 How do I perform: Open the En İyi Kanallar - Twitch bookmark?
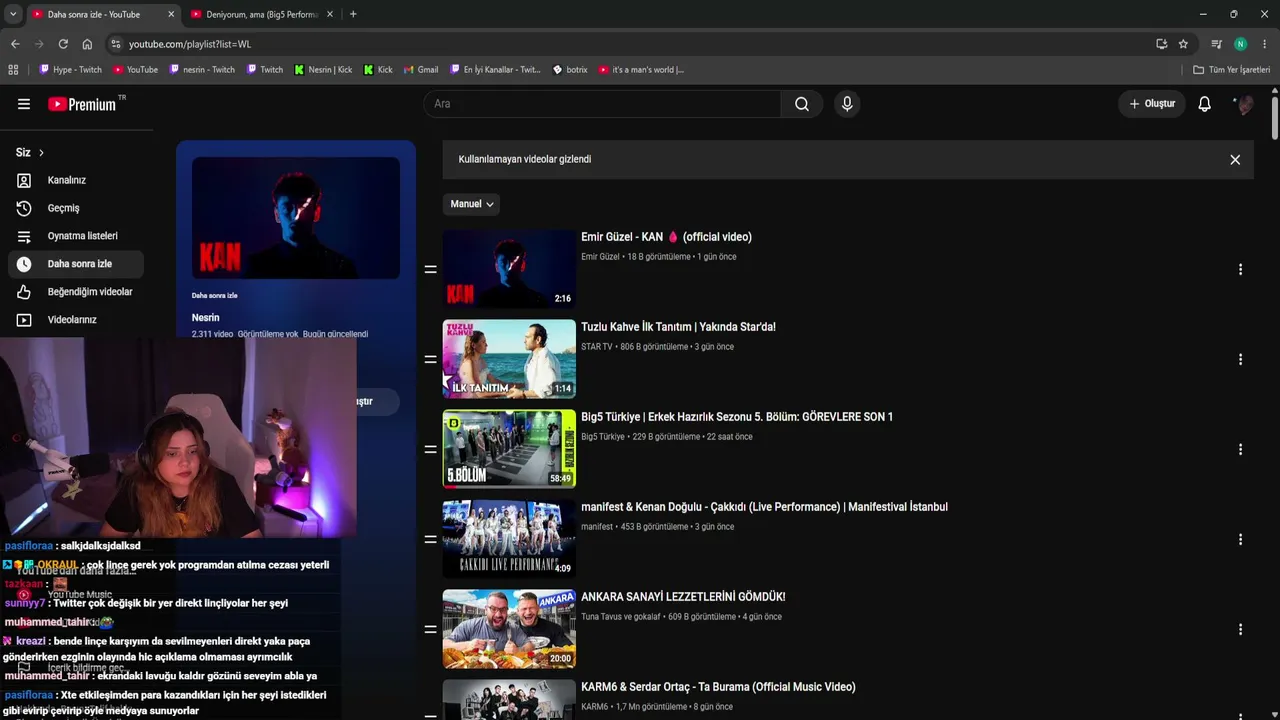(494, 70)
